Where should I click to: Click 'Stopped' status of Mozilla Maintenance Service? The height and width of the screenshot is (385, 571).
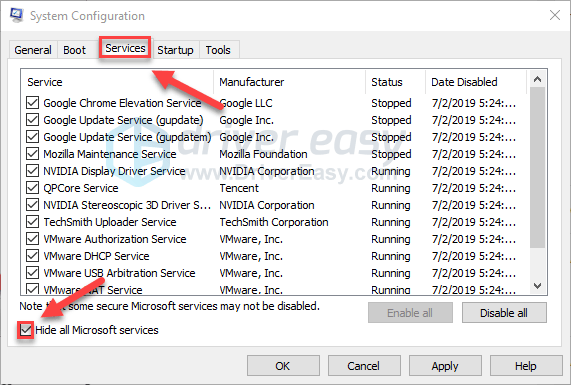(x=391, y=154)
